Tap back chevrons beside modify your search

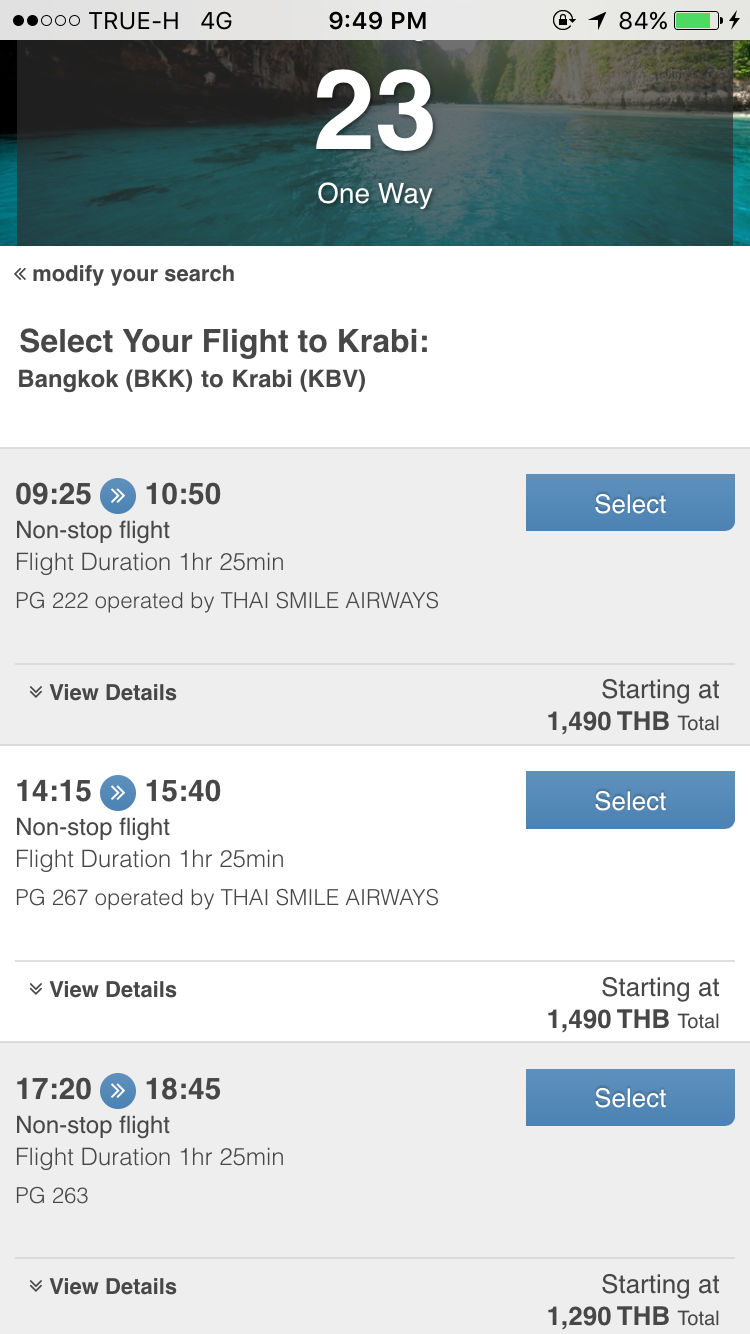click(20, 274)
